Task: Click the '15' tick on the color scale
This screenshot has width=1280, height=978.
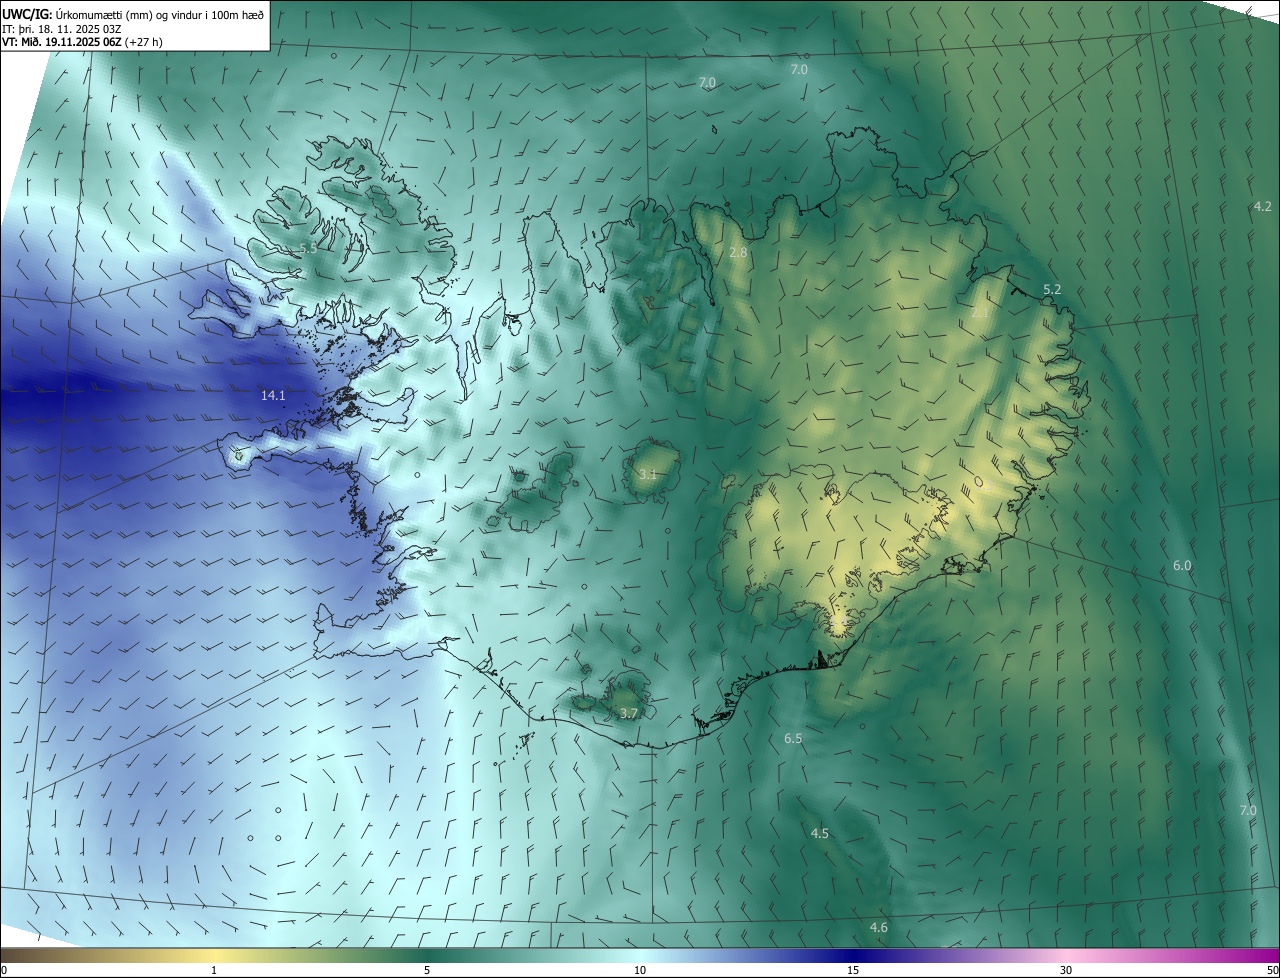Action: tap(853, 971)
